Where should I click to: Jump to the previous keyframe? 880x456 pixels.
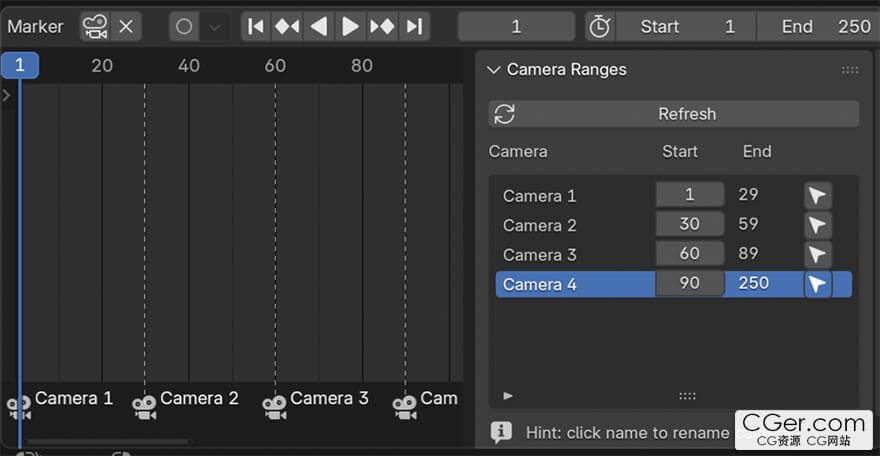[x=287, y=27]
